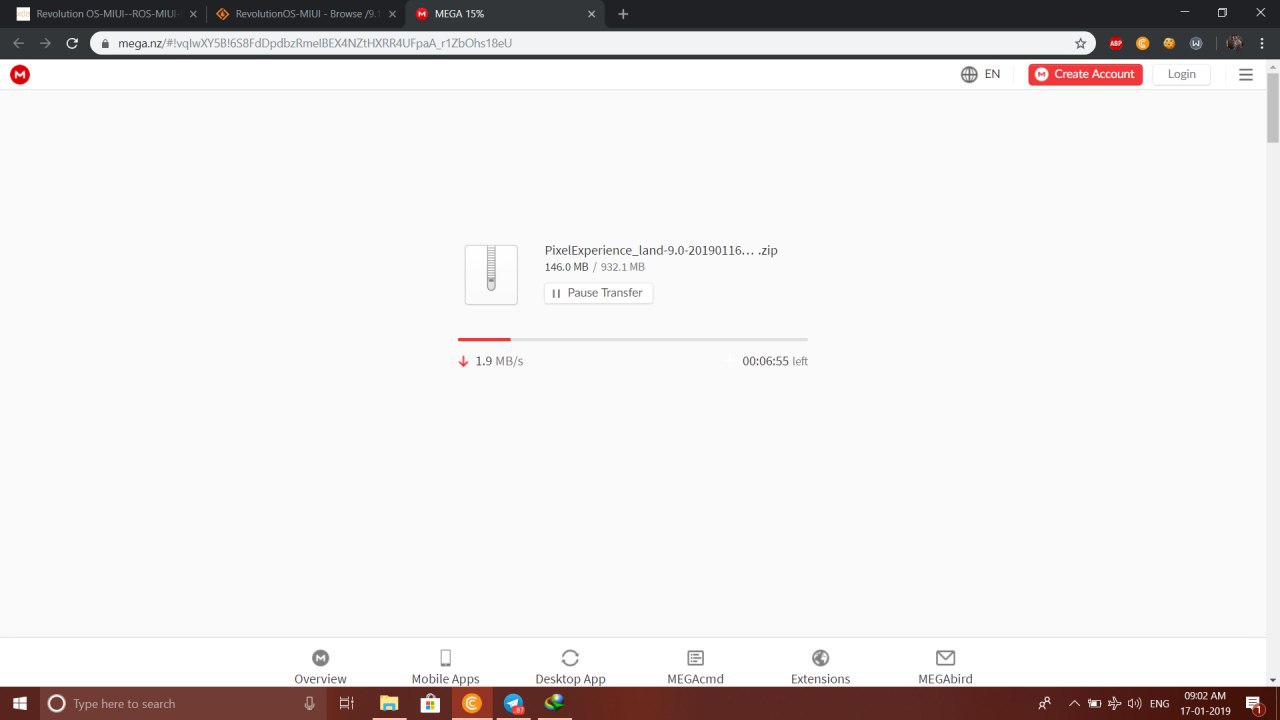The image size is (1280, 720).
Task: Click the zip file thumbnail icon
Action: (491, 275)
